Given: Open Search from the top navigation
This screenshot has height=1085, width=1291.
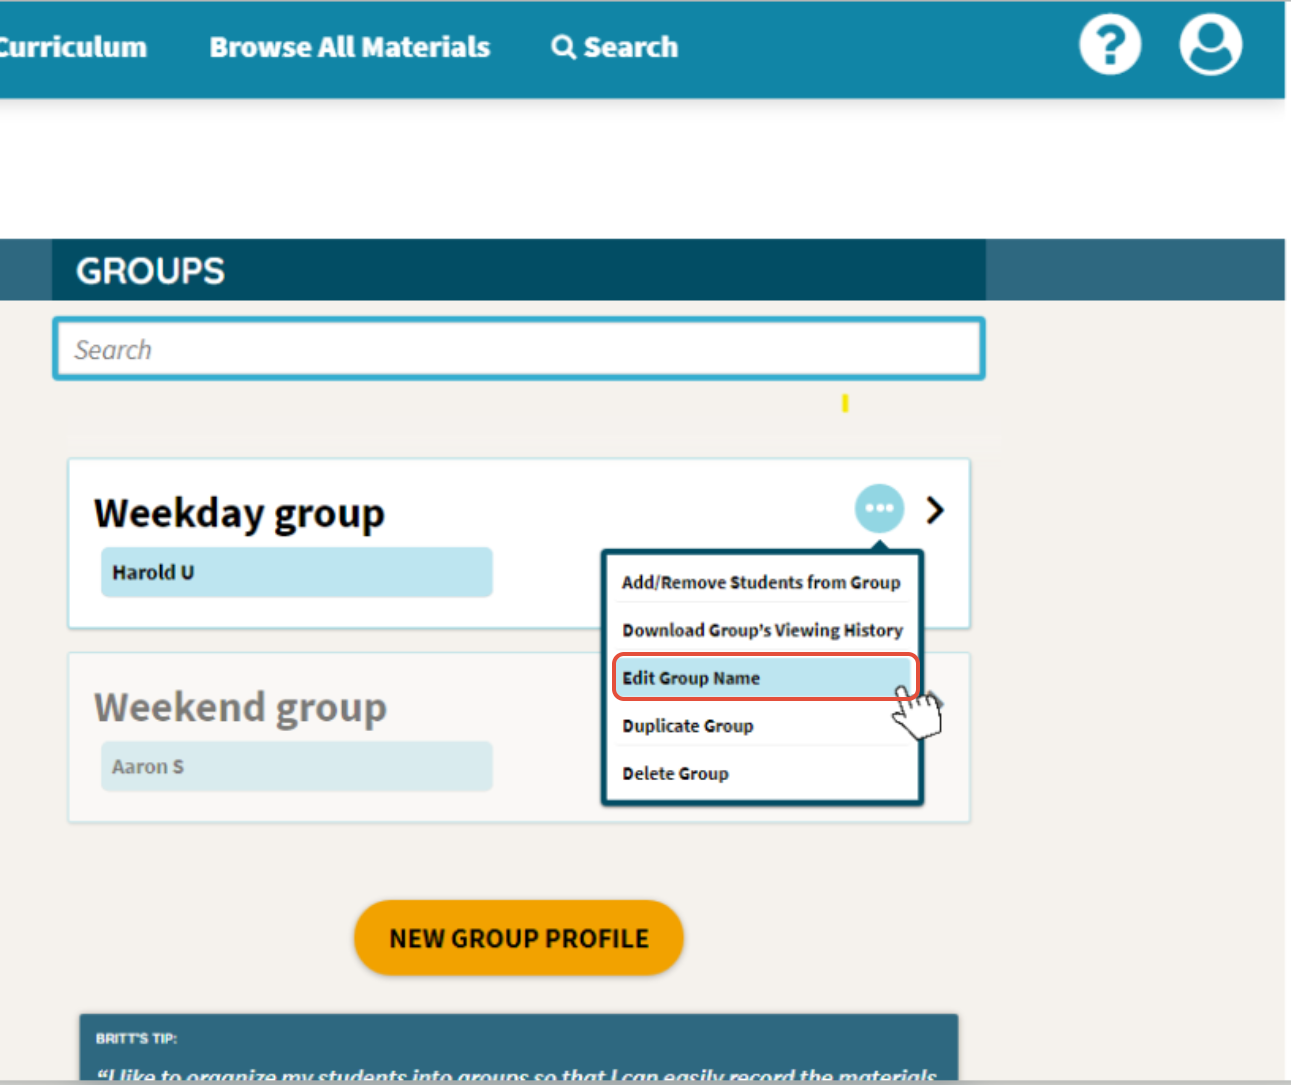Looking at the screenshot, I should point(614,46).
